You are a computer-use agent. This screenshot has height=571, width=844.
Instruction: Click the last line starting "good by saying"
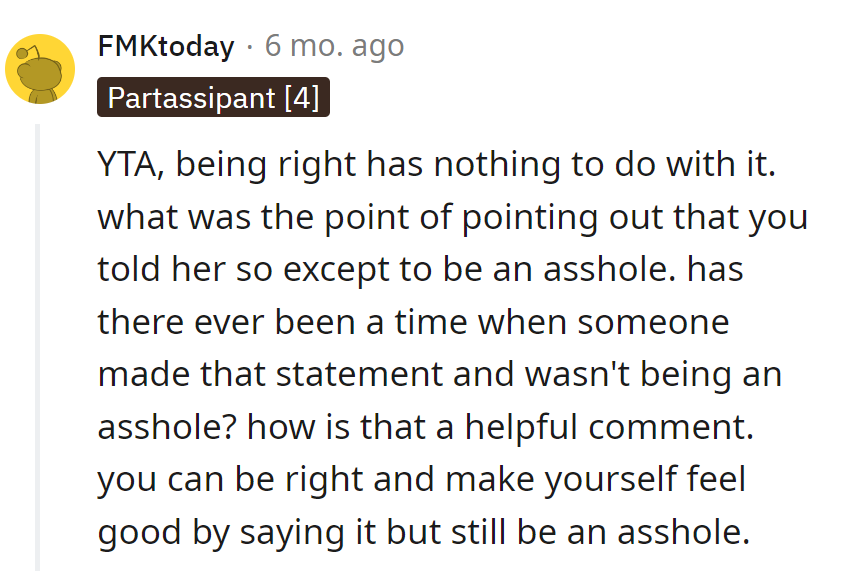[423, 532]
